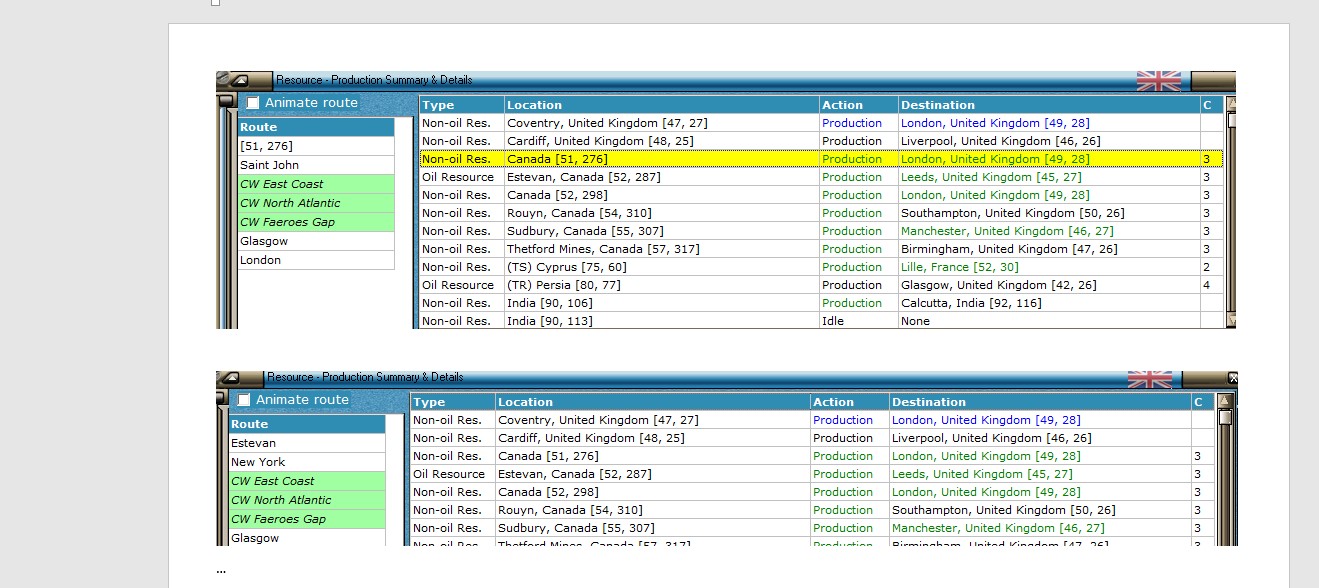Sort by Destination column in upper window
1319x588 pixels.
click(x=1049, y=105)
